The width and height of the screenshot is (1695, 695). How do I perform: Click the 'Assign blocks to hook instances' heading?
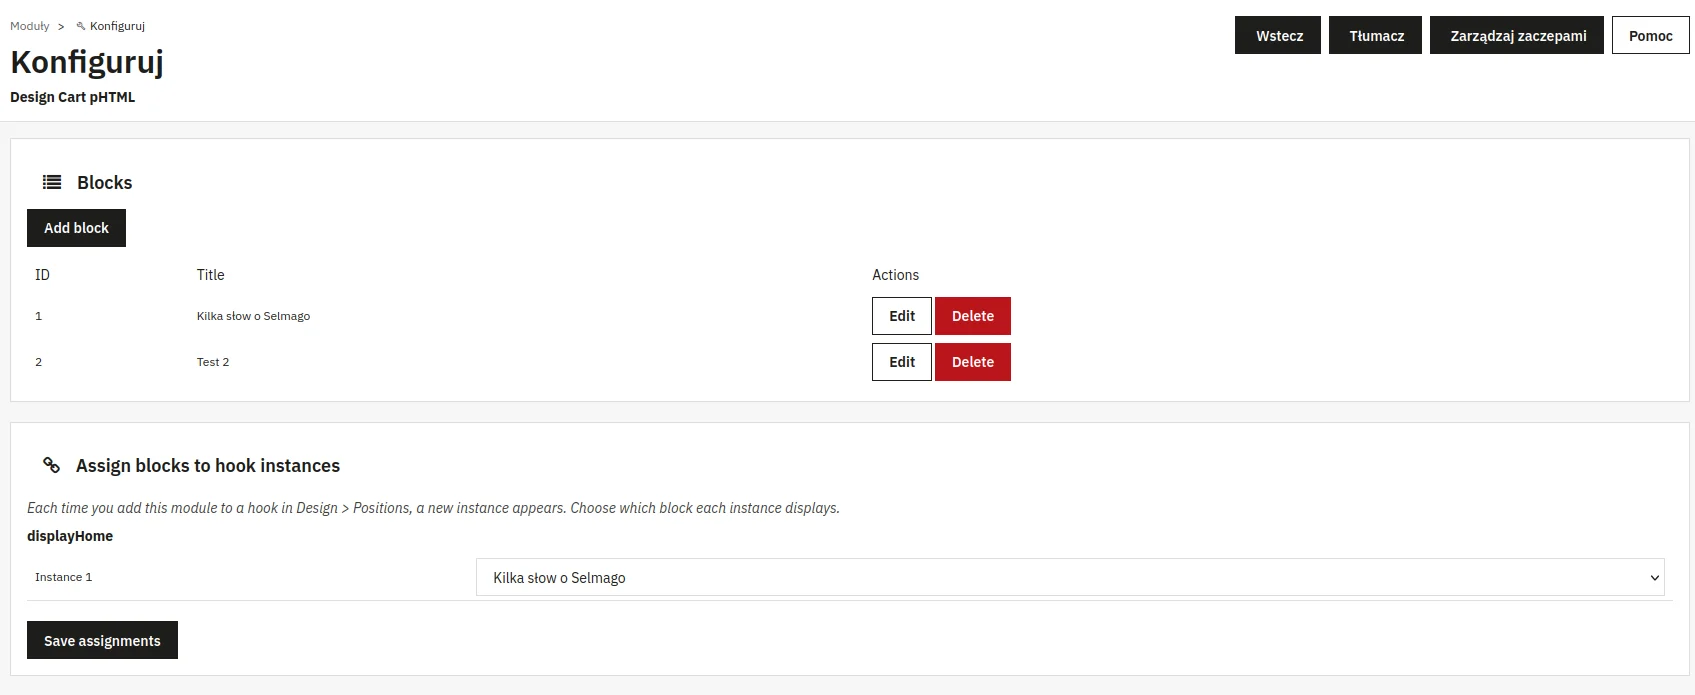pos(208,465)
